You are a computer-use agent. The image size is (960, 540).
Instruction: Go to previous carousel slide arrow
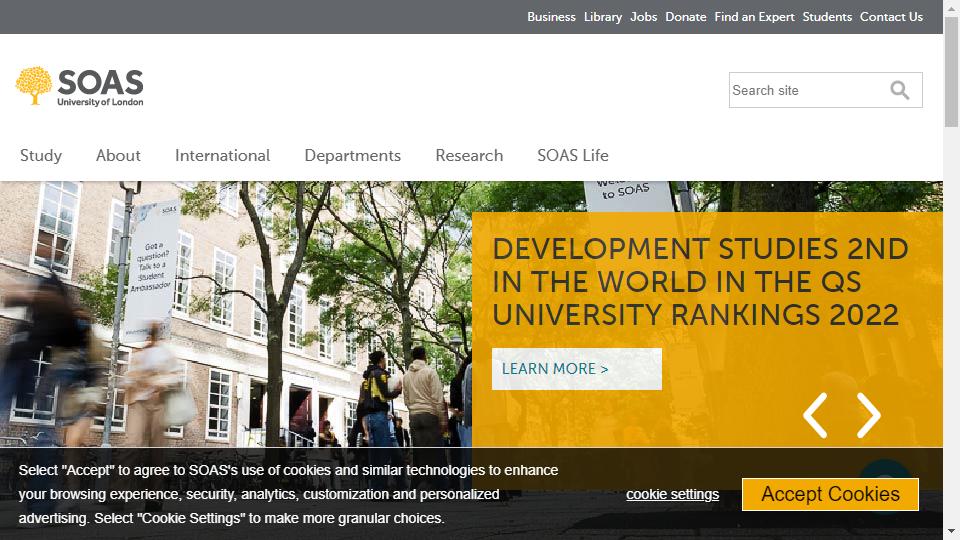click(x=815, y=415)
